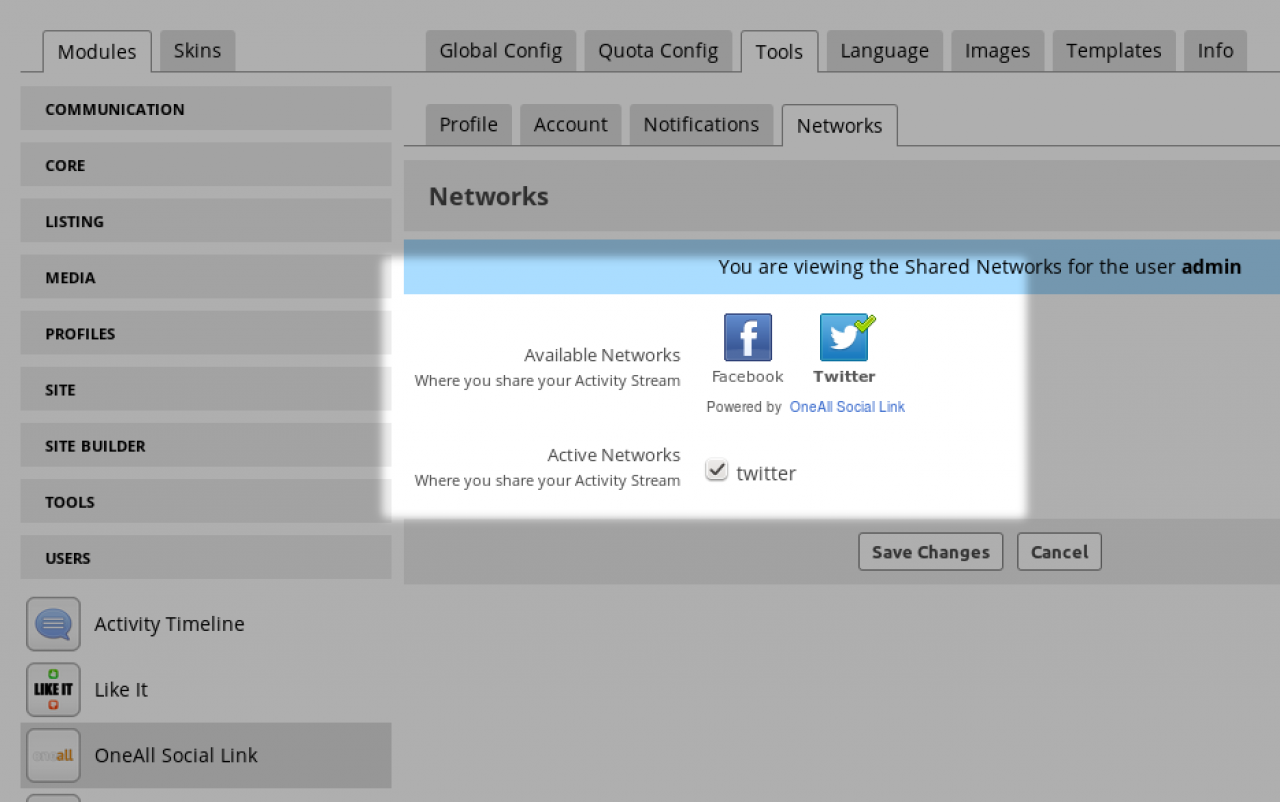
Task: Expand the Users module category
Action: point(205,558)
